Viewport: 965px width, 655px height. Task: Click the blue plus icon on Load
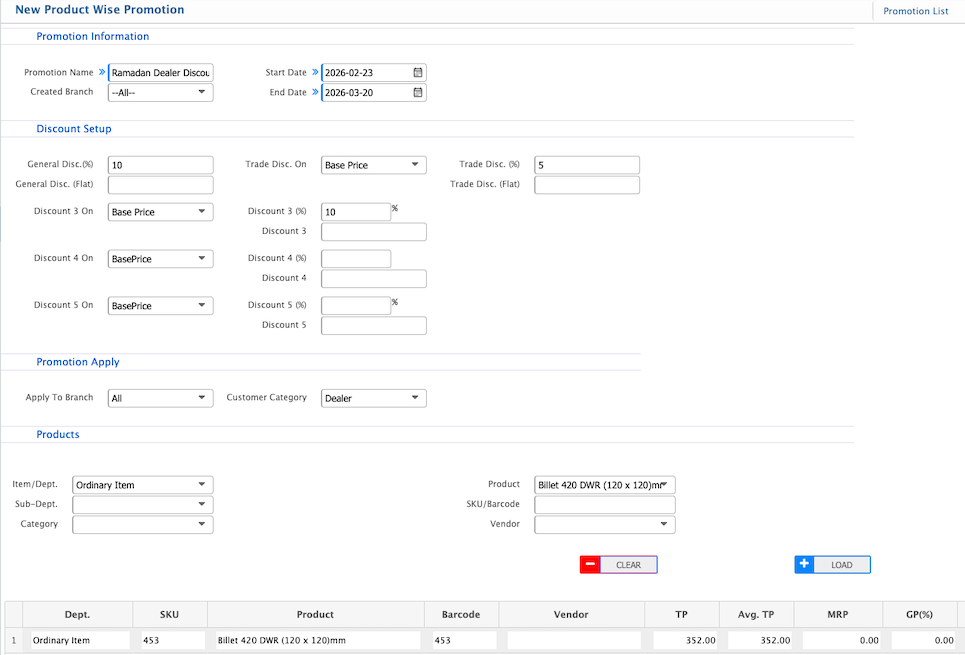805,565
